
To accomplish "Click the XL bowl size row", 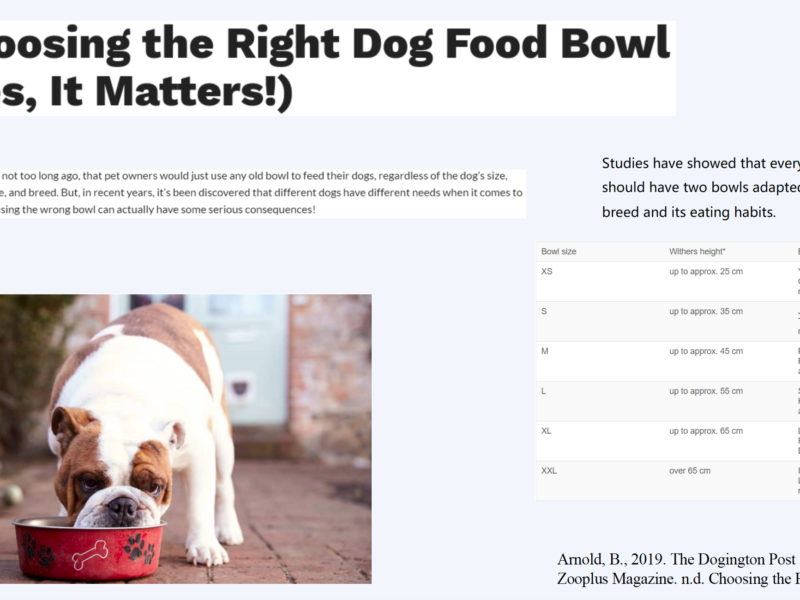I will click(x=668, y=441).
